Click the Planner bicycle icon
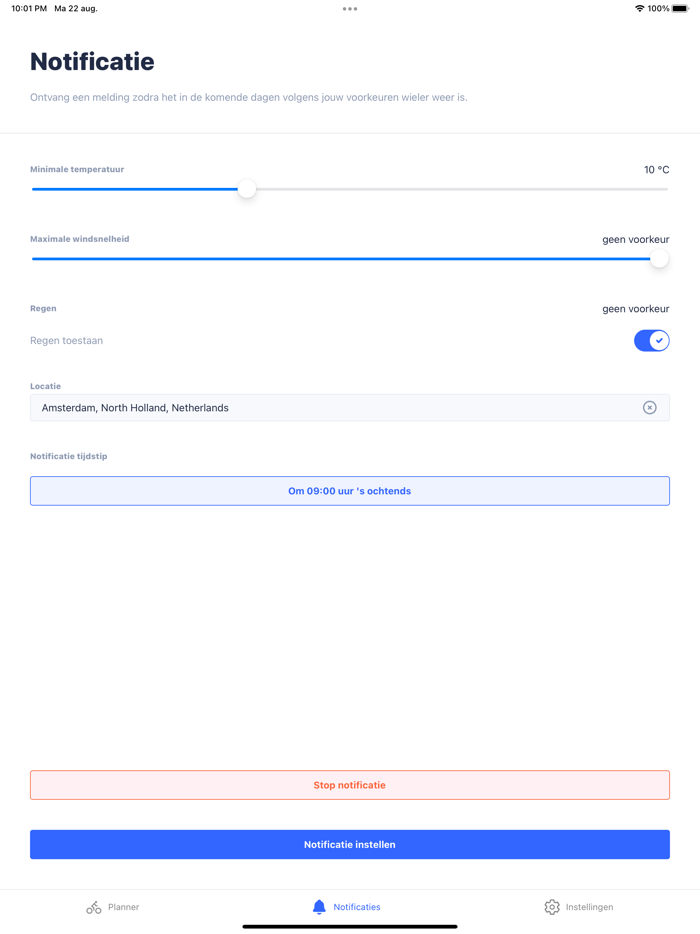 click(94, 907)
